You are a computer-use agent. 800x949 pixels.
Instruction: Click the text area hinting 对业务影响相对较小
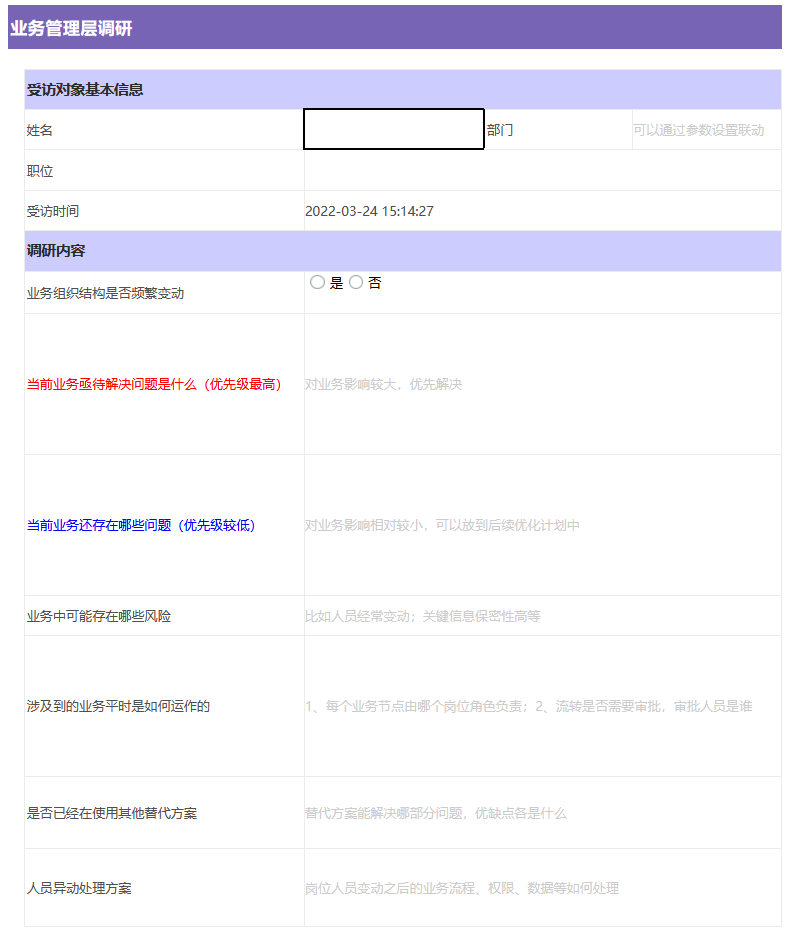[543, 525]
